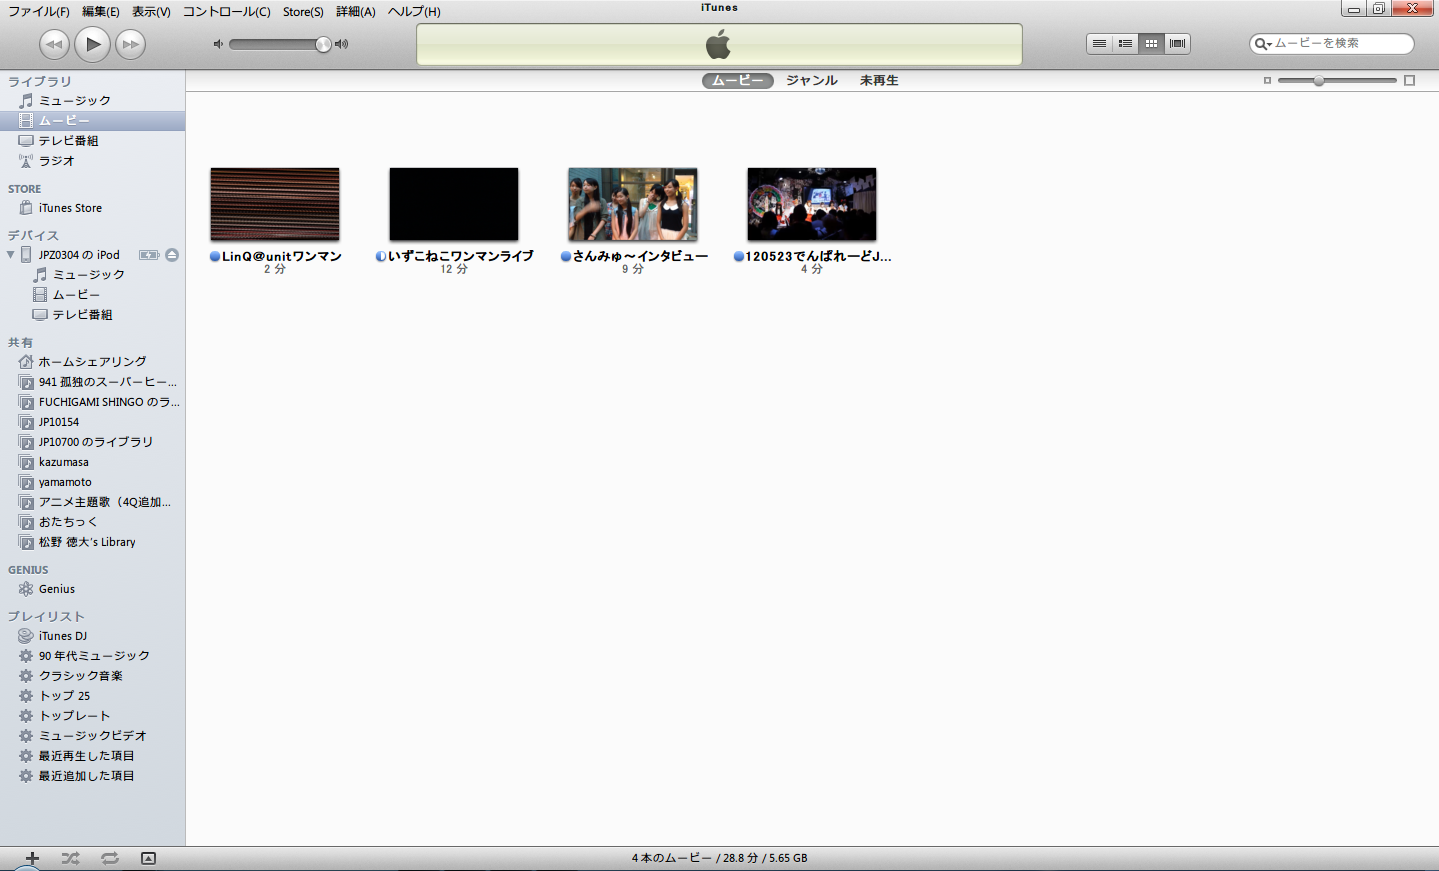
Task: Open the iTunes DJ playlist
Action: point(92,636)
